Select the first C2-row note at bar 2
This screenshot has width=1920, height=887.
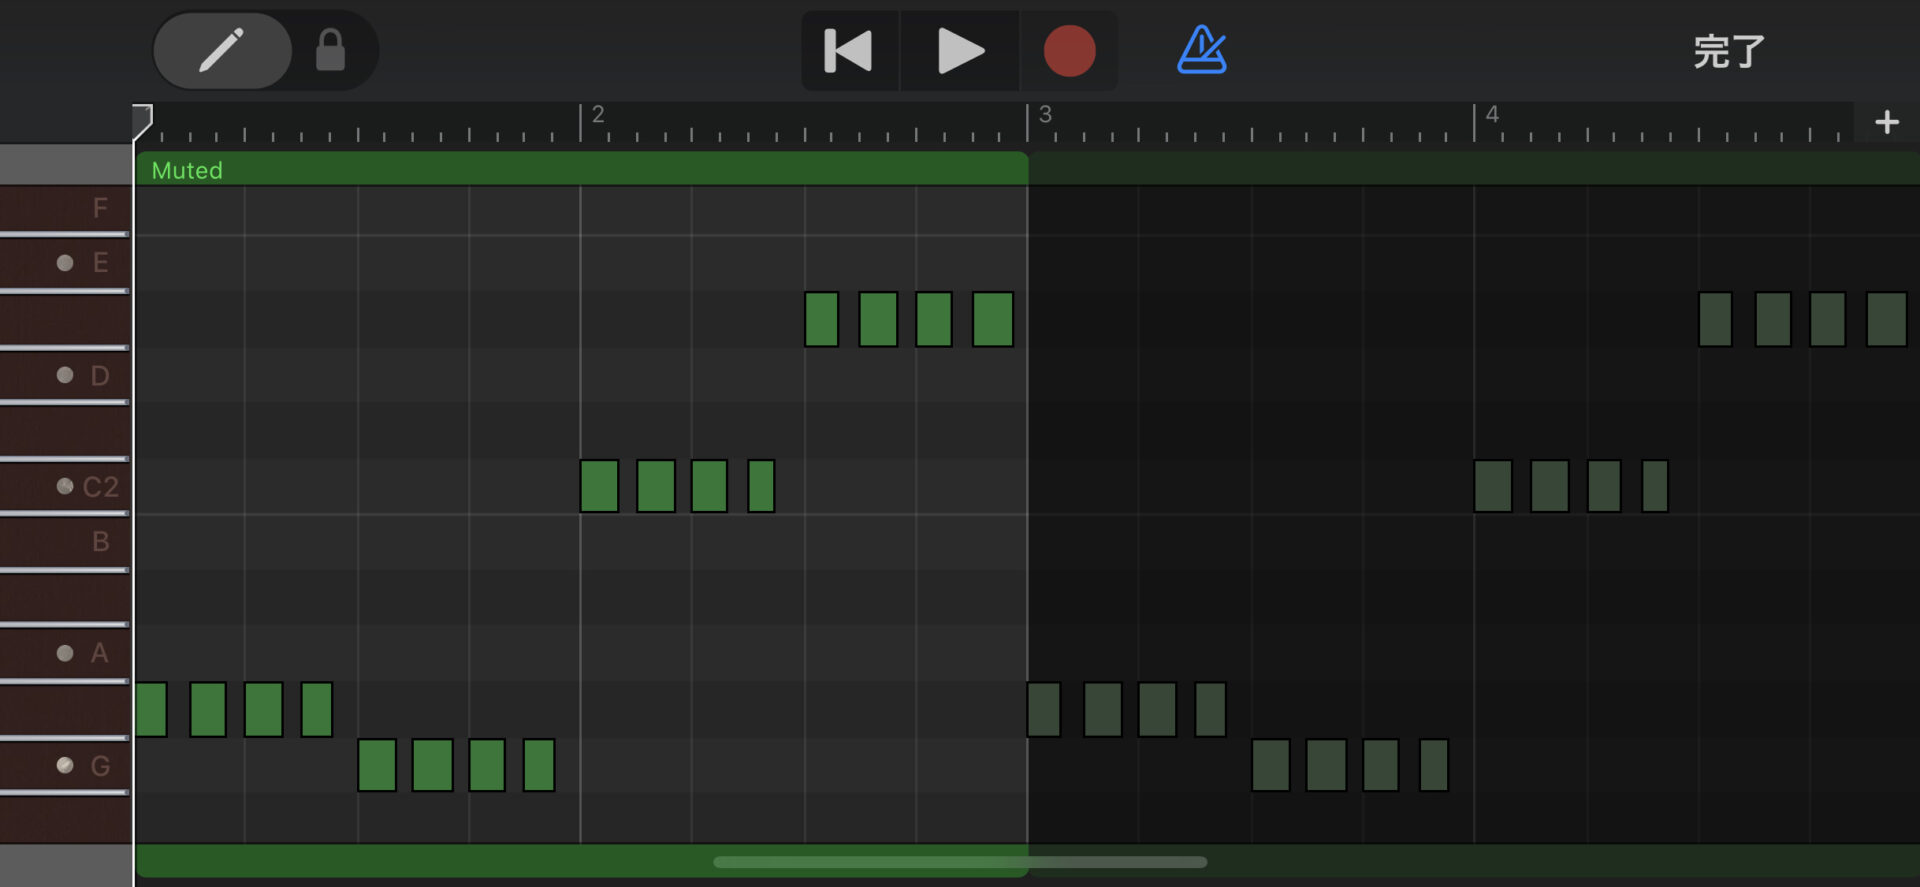(599, 486)
